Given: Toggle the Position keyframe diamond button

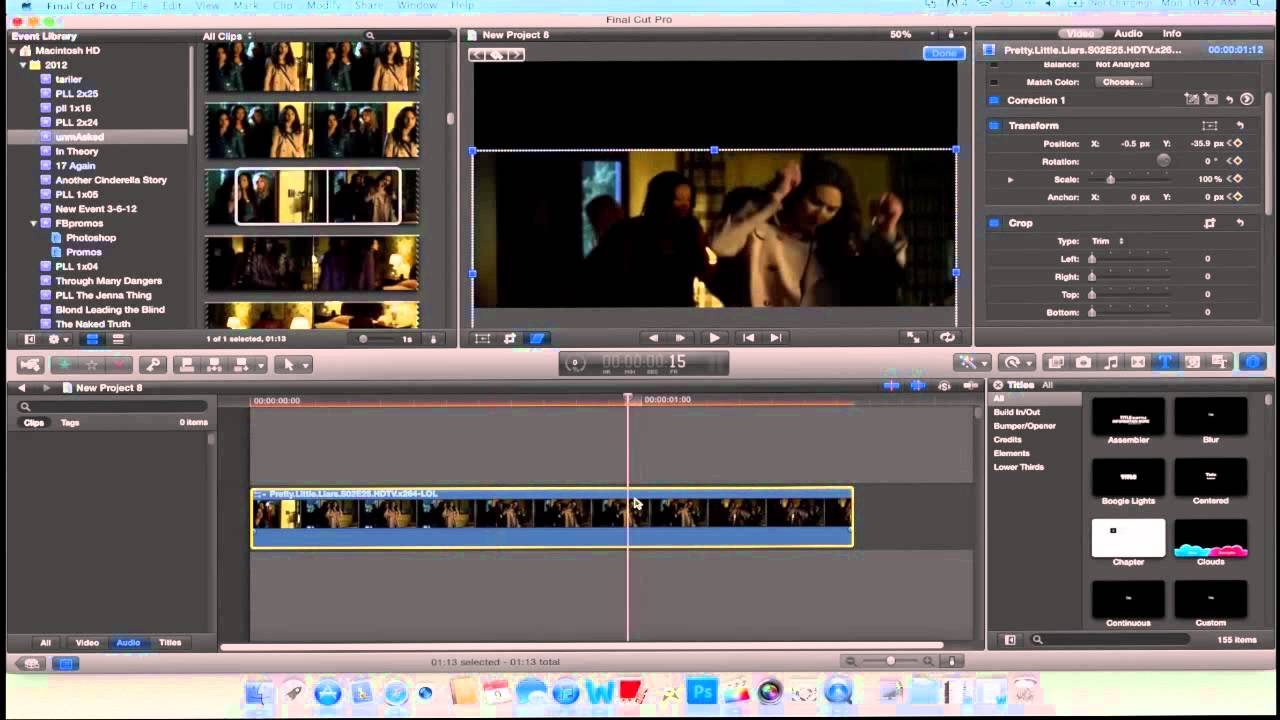Looking at the screenshot, I should (1237, 144).
